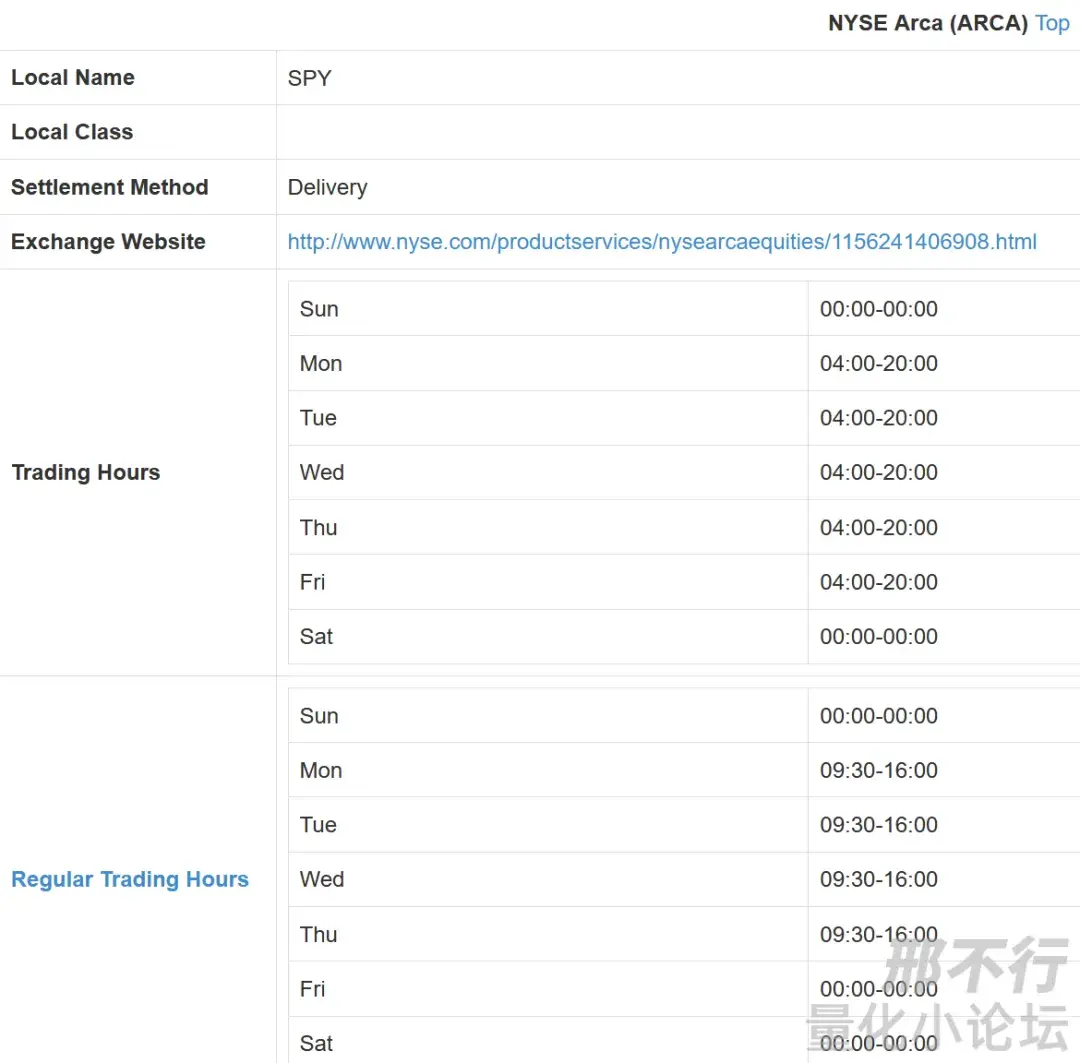This screenshot has height=1063, width=1080.
Task: Select the "Local Class" row label
Action: [x=72, y=131]
